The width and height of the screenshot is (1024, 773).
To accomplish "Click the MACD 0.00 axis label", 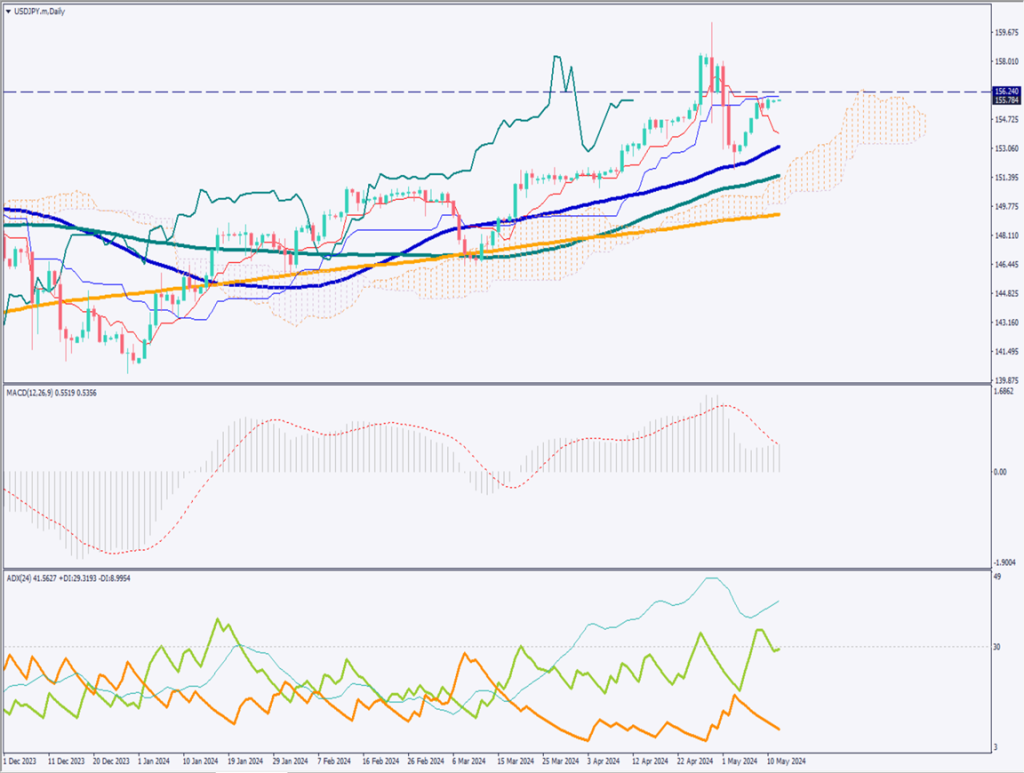I will 1000,471.
